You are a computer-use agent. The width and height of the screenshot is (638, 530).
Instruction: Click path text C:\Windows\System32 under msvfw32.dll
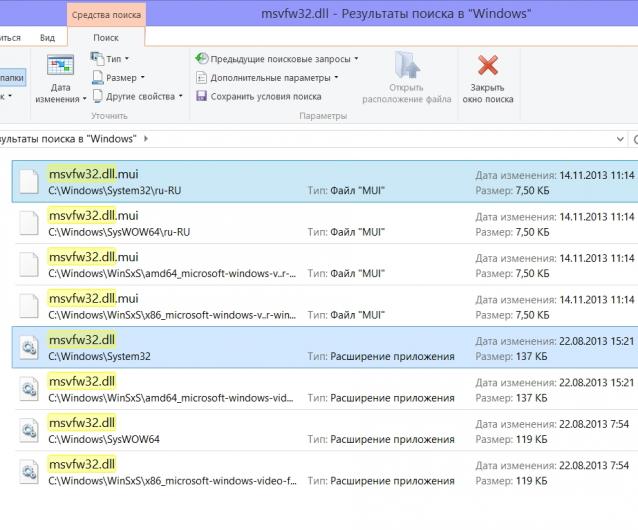coord(99,357)
